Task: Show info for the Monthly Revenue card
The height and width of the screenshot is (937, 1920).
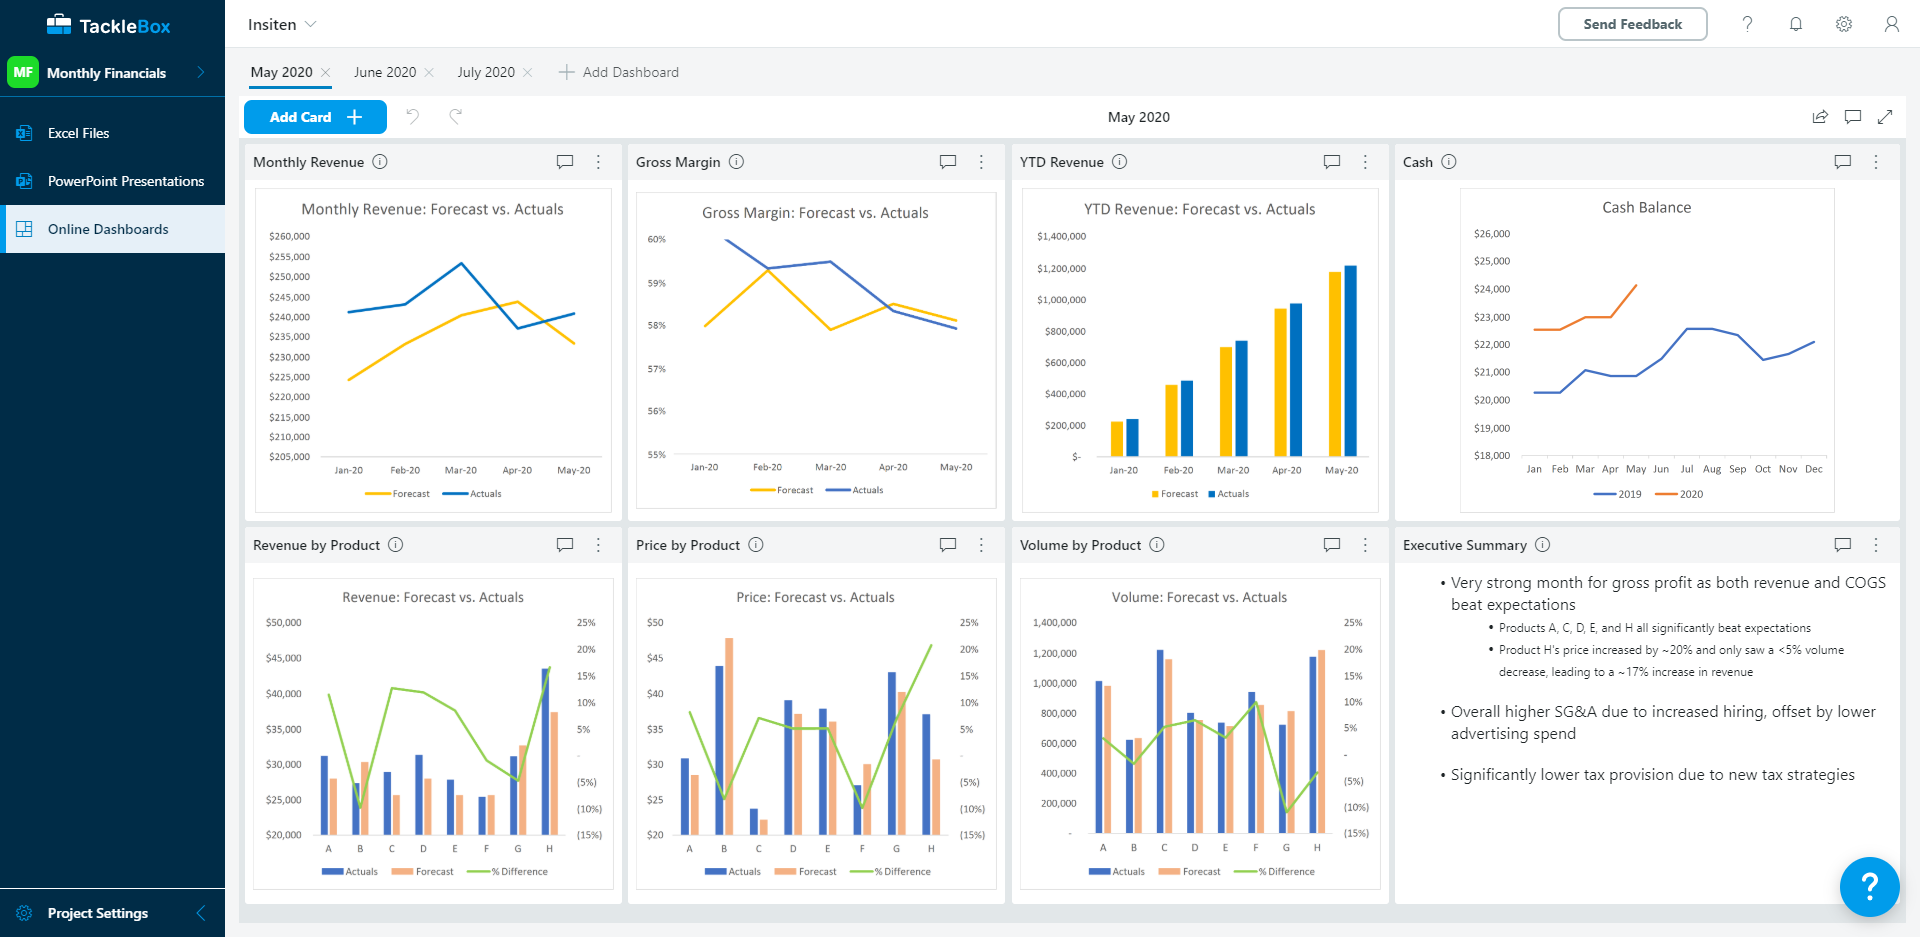Action: coord(380,162)
